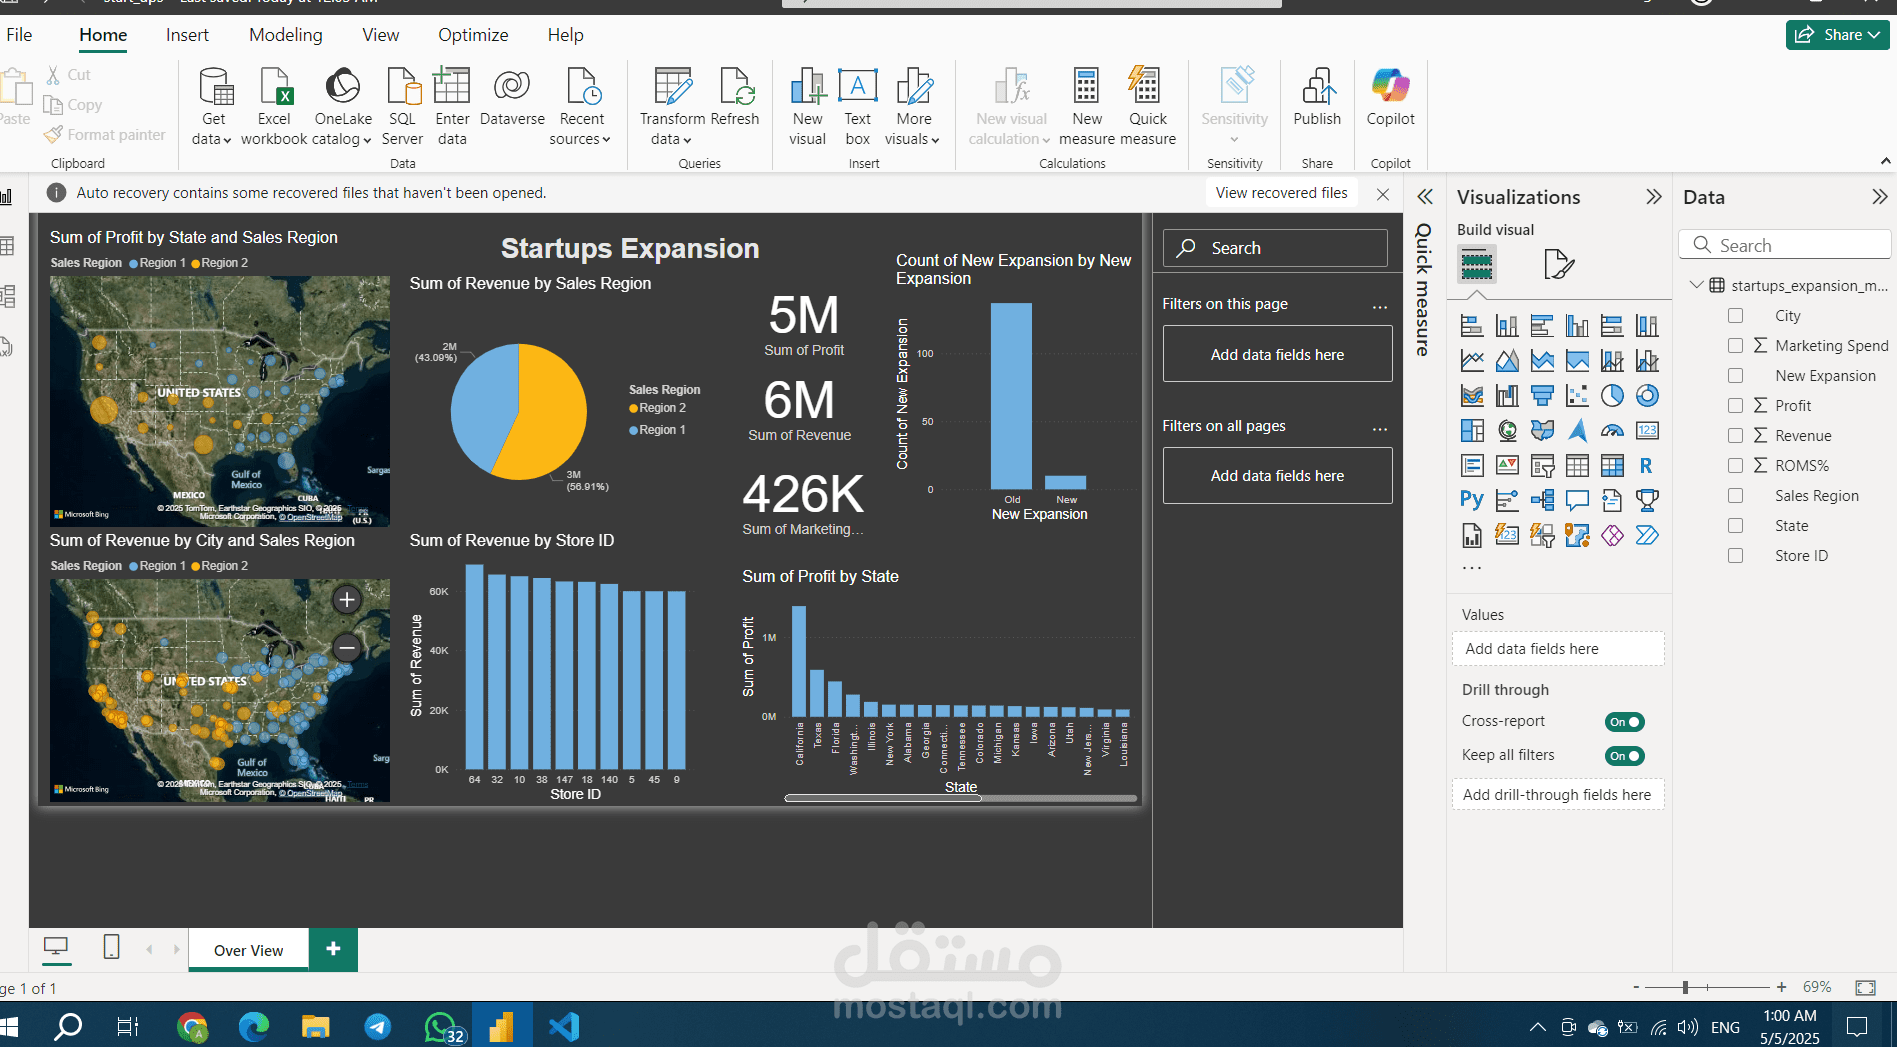Check the Profit field
Image resolution: width=1897 pixels, height=1047 pixels.
coord(1735,405)
